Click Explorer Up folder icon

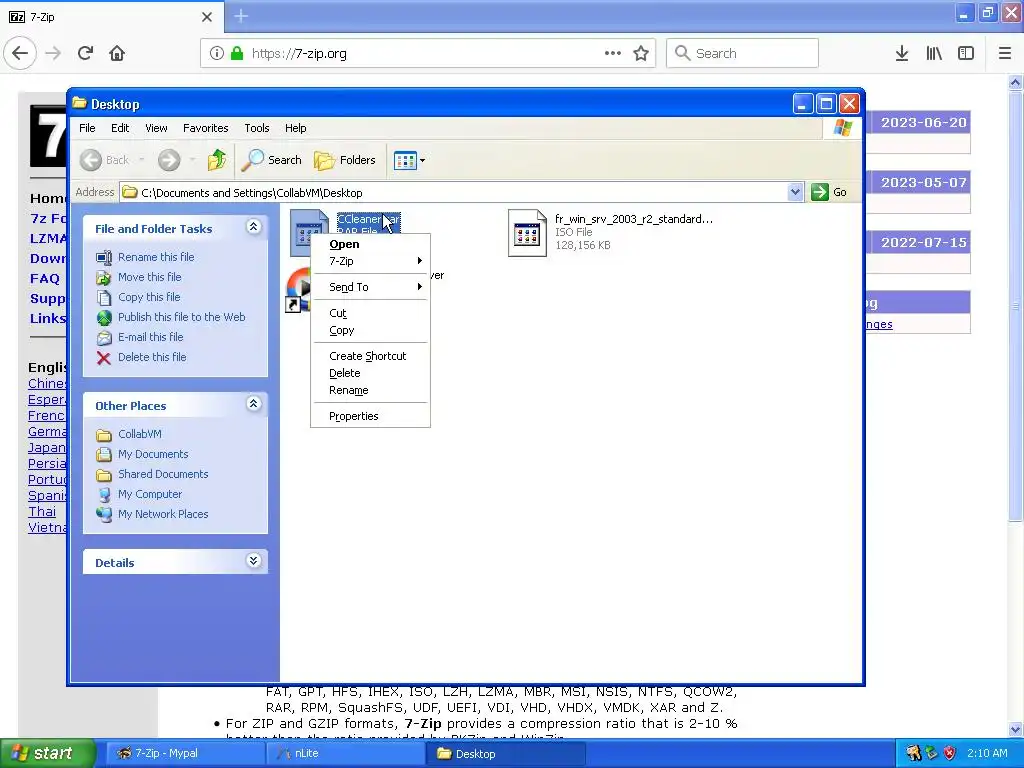click(x=217, y=159)
